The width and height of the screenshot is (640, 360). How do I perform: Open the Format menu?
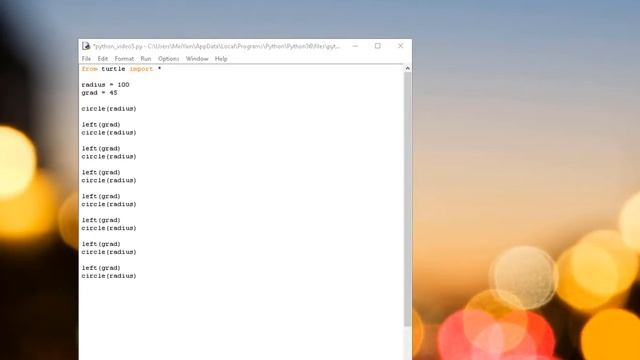pos(124,59)
